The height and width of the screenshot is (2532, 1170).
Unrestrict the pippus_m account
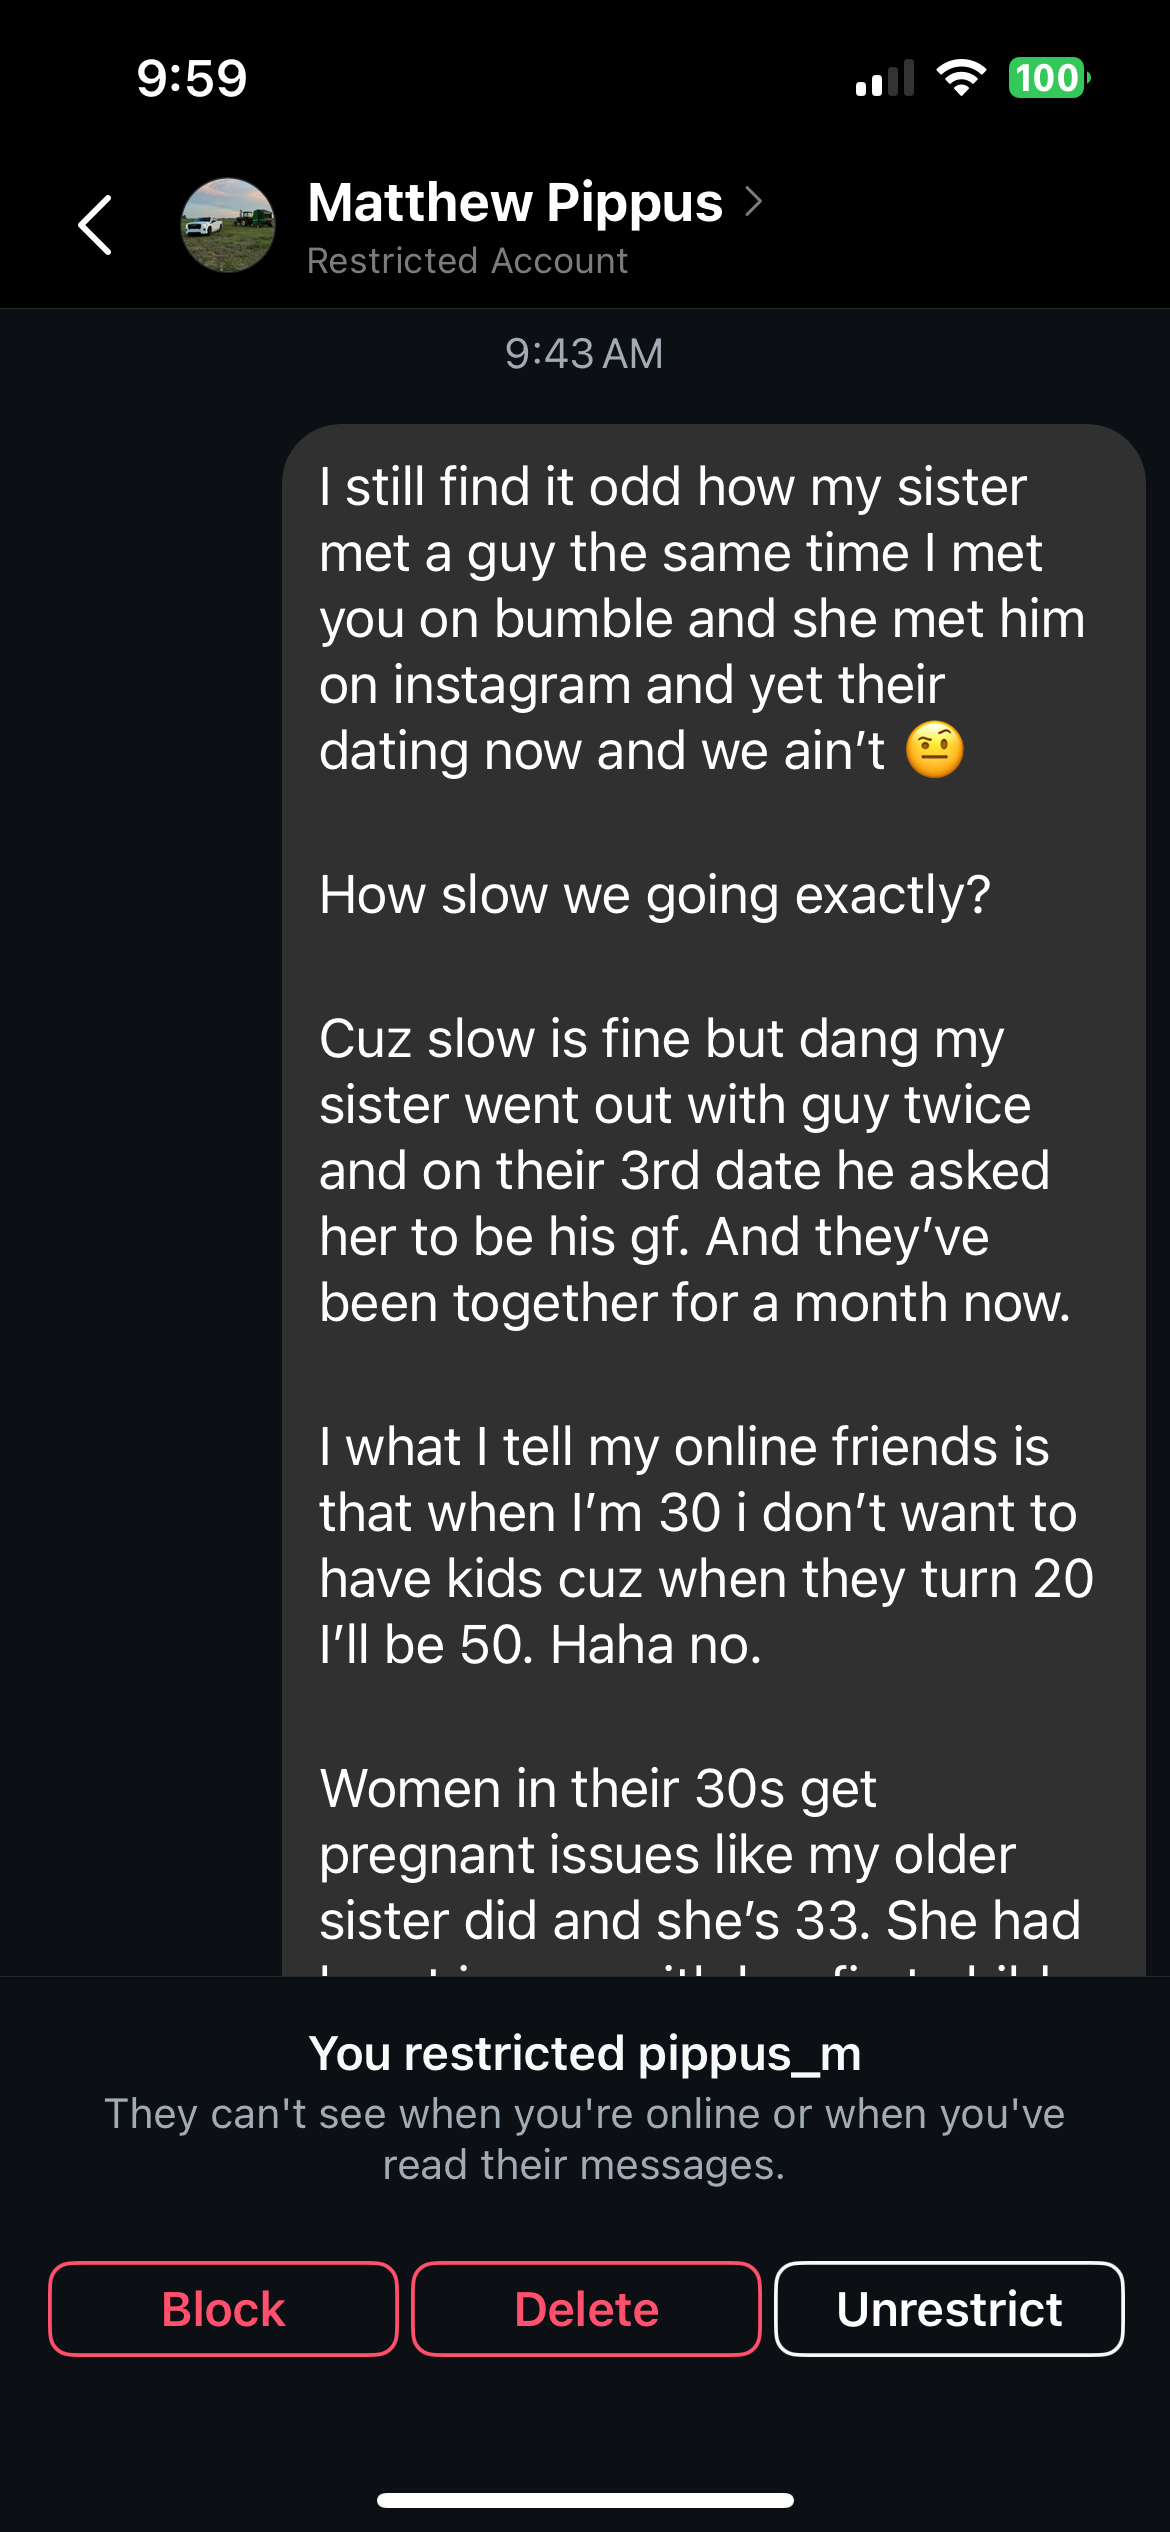click(x=949, y=2309)
